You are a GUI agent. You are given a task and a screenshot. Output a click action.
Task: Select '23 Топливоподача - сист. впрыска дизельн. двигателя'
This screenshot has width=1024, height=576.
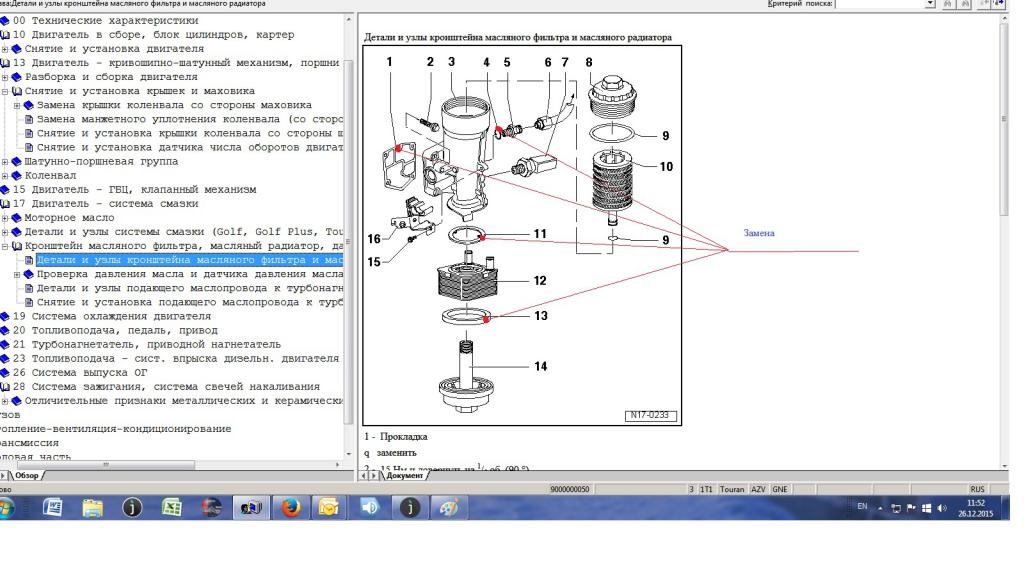[176, 359]
